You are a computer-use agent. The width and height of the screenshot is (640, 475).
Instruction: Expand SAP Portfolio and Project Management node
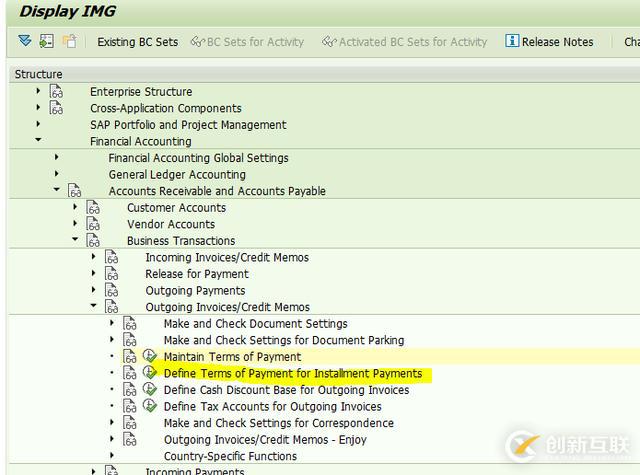point(38,124)
